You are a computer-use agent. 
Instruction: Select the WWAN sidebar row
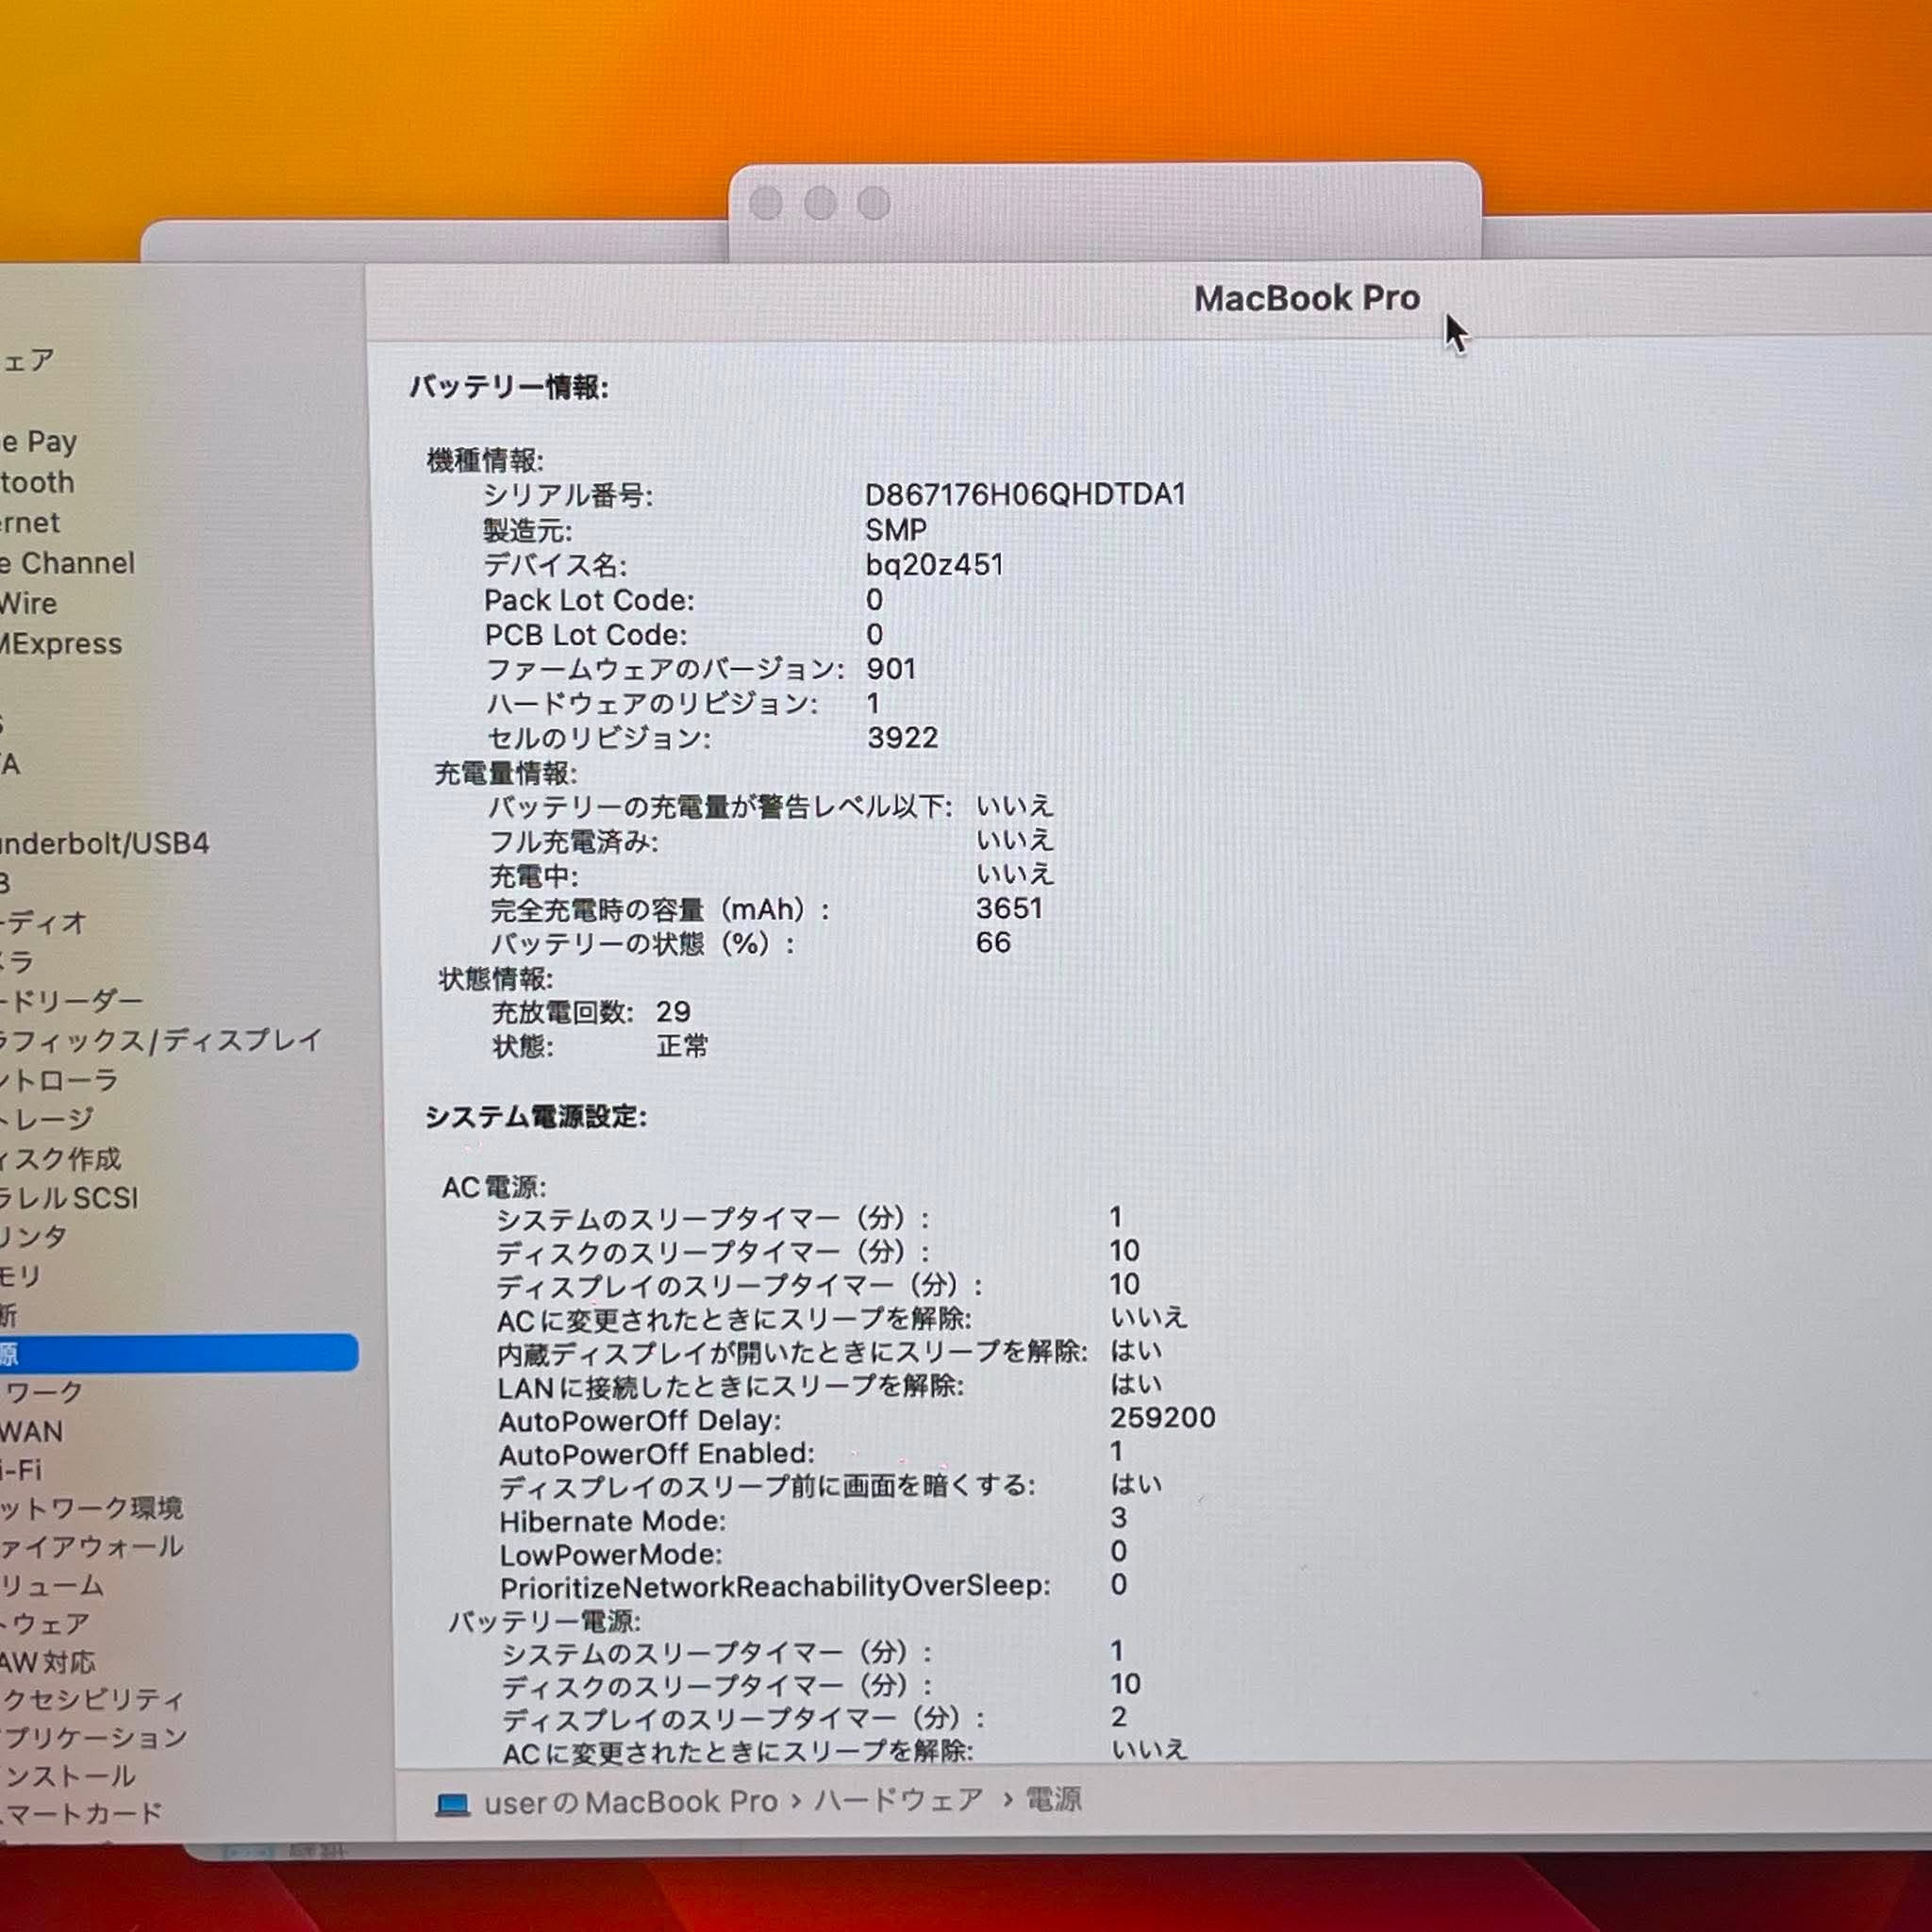coord(32,1432)
